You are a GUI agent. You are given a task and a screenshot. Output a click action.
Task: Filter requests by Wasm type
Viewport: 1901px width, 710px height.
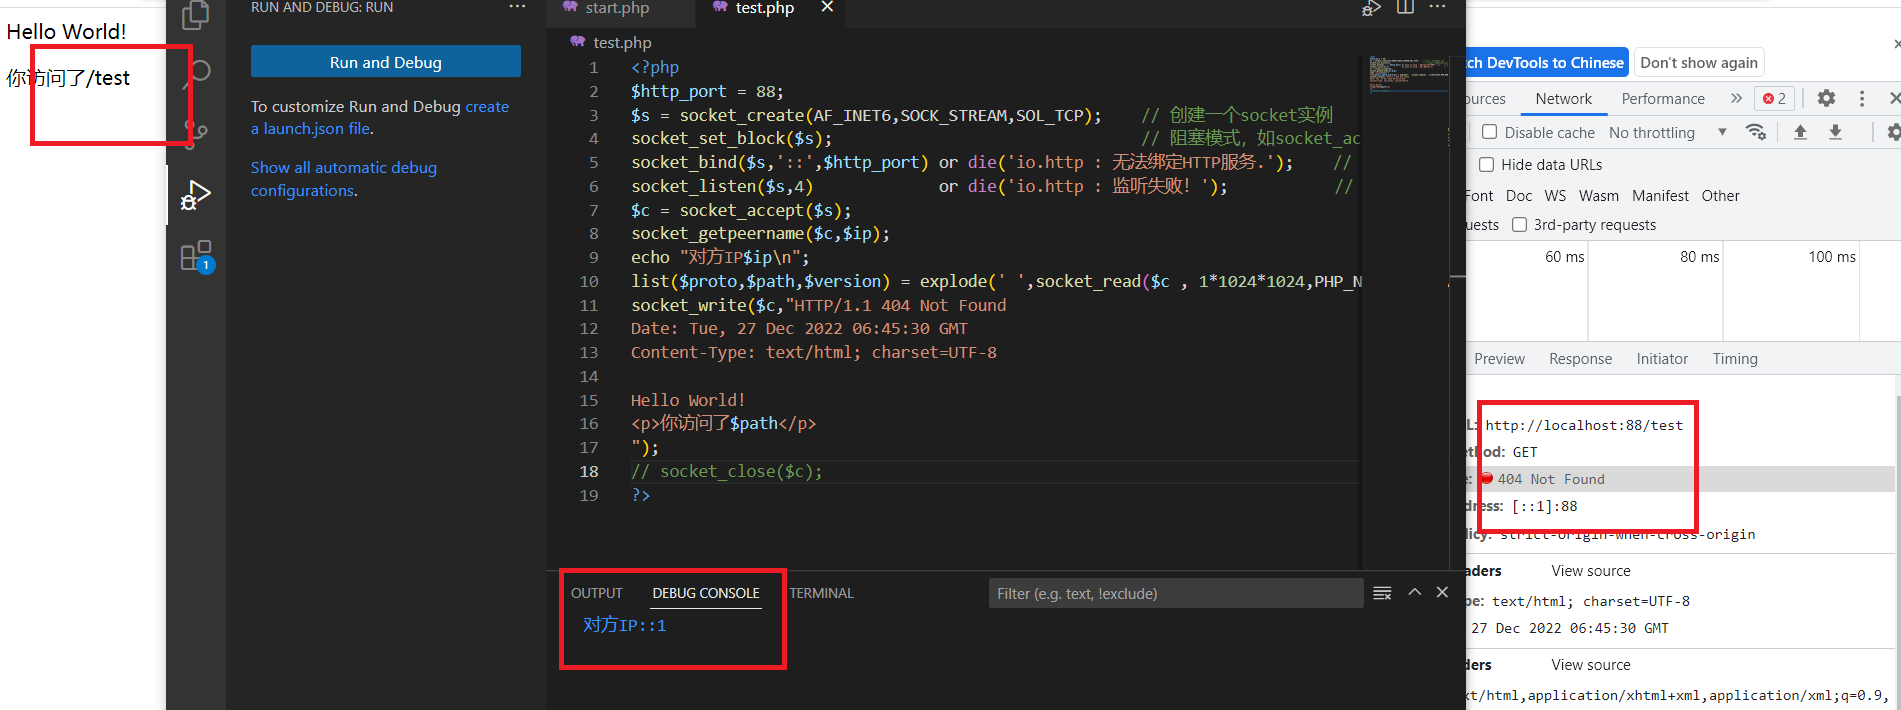pyautogui.click(x=1598, y=195)
